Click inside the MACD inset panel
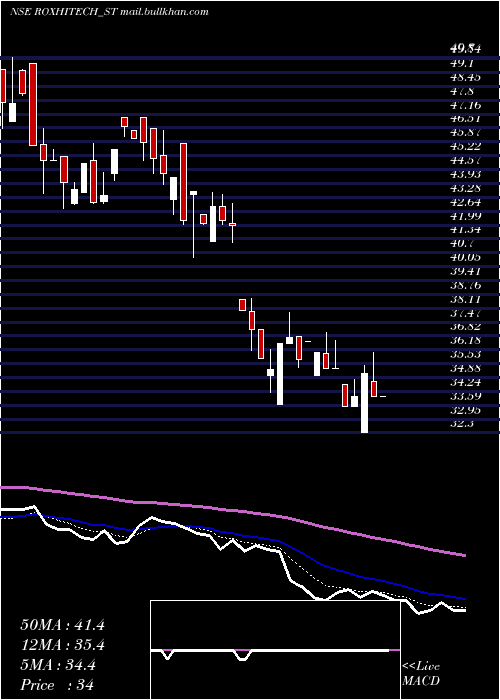 [275, 650]
